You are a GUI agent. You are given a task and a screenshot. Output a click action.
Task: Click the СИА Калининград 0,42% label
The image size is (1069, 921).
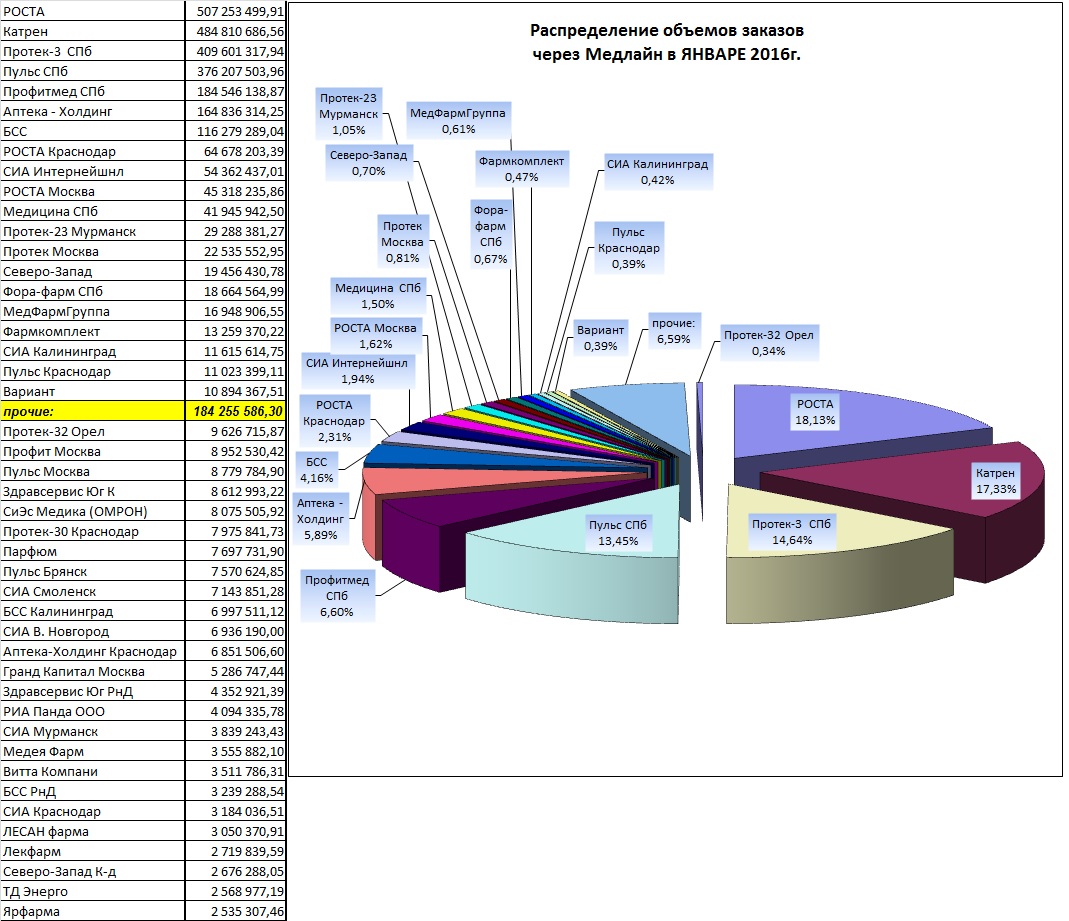pos(658,172)
